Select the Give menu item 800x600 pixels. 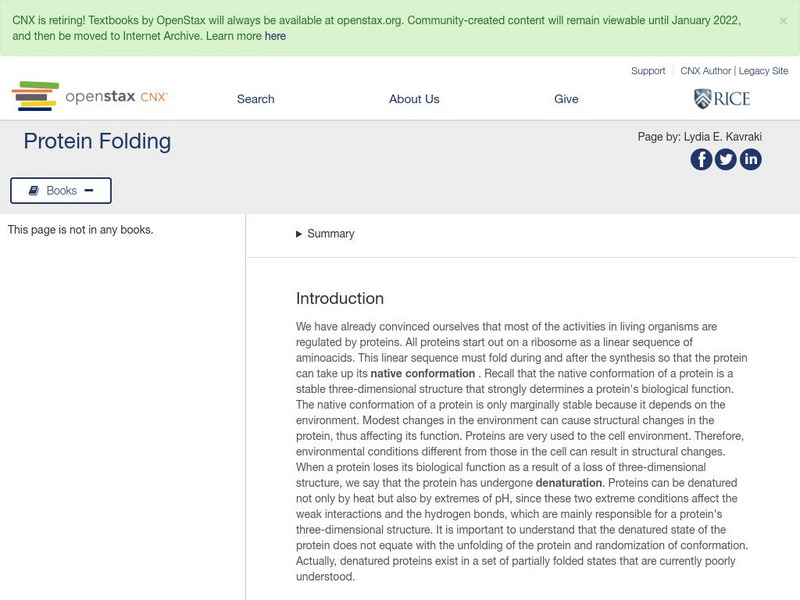566,99
